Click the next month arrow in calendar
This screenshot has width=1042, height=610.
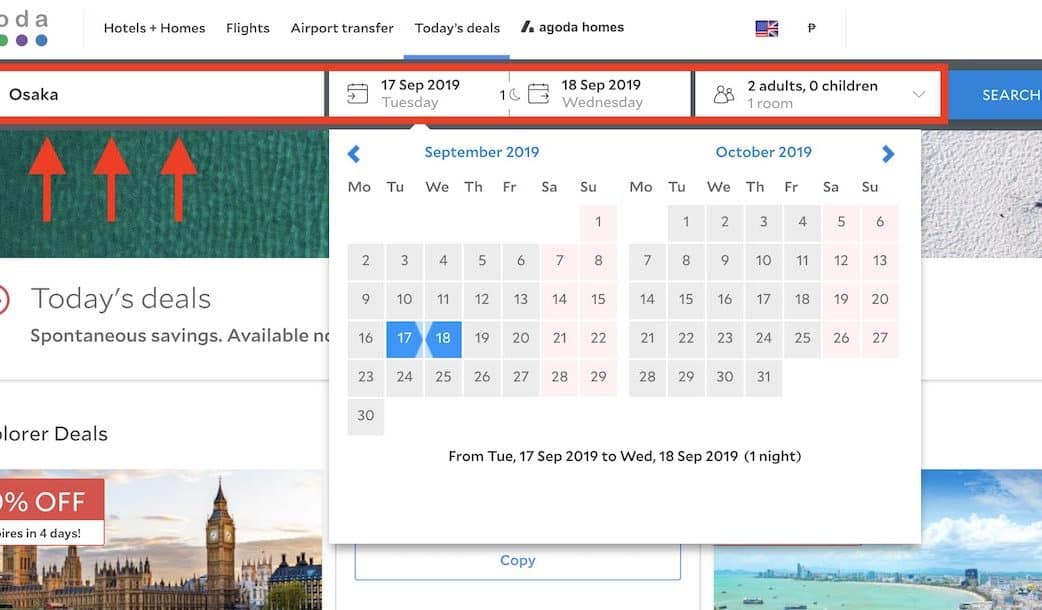point(888,153)
